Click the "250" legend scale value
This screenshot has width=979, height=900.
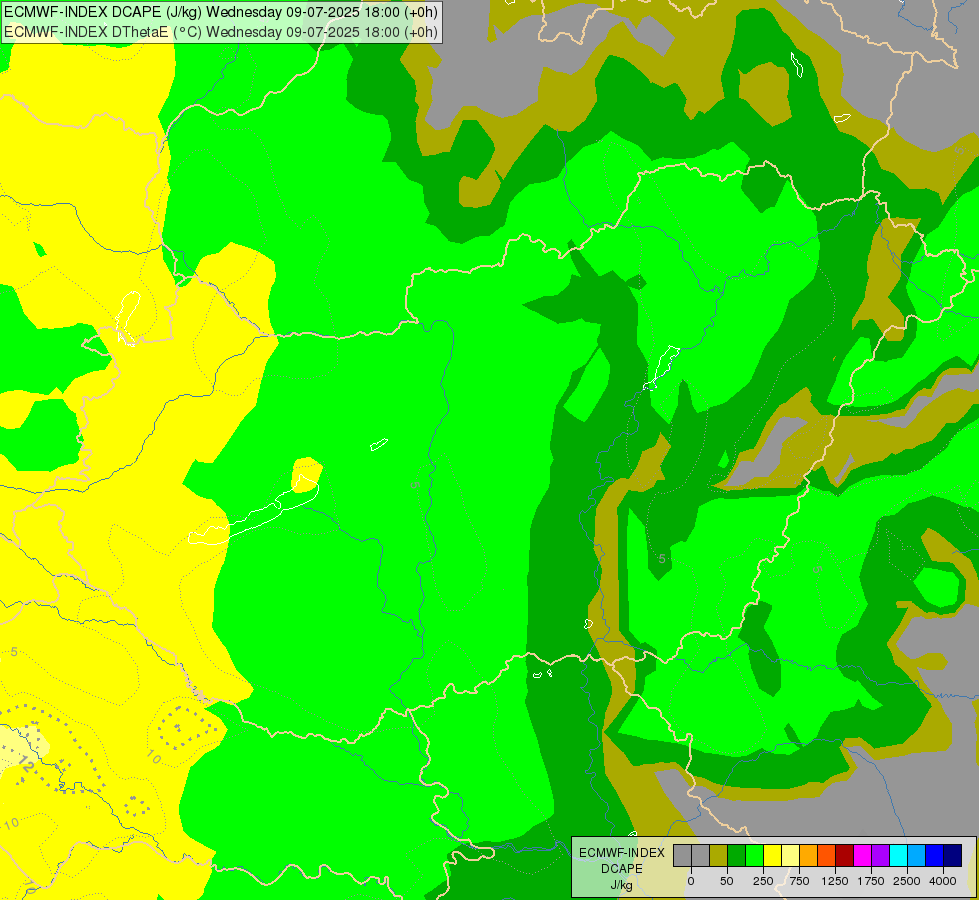(763, 881)
